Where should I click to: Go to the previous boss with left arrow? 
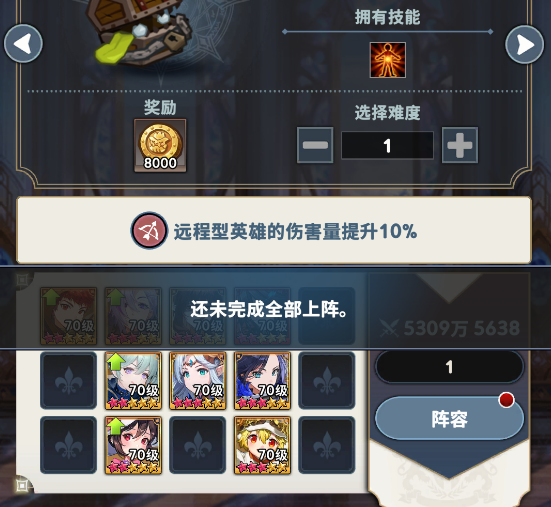coord(23,44)
